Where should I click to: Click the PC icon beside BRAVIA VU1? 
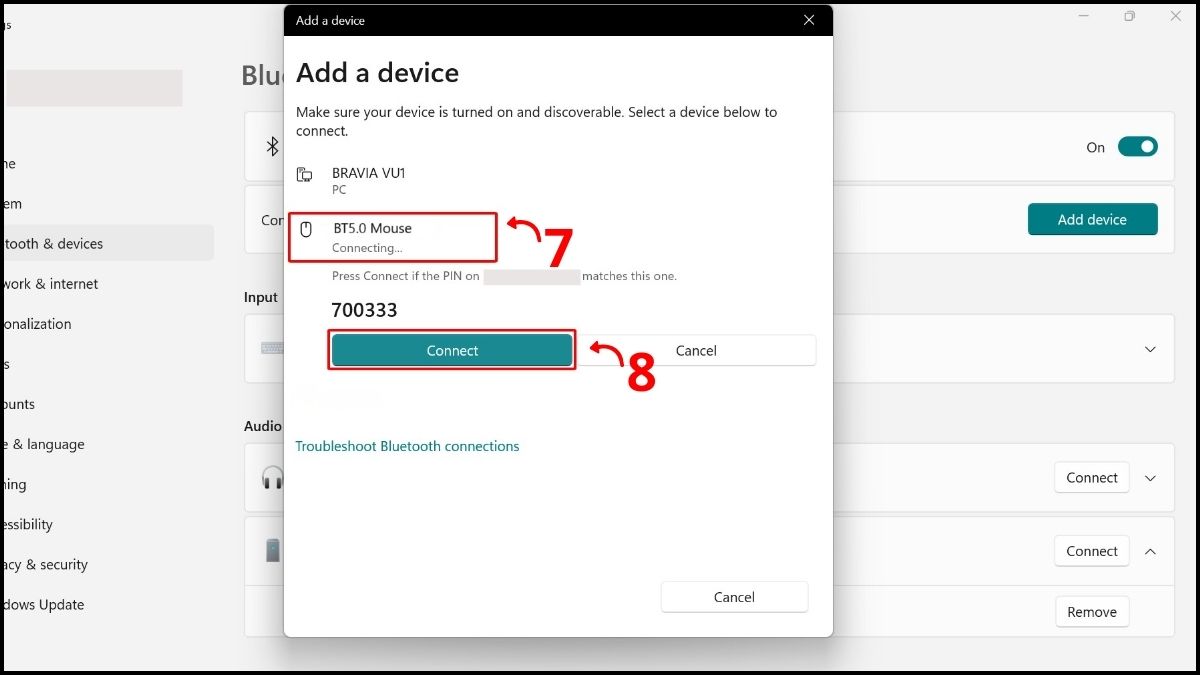(305, 175)
